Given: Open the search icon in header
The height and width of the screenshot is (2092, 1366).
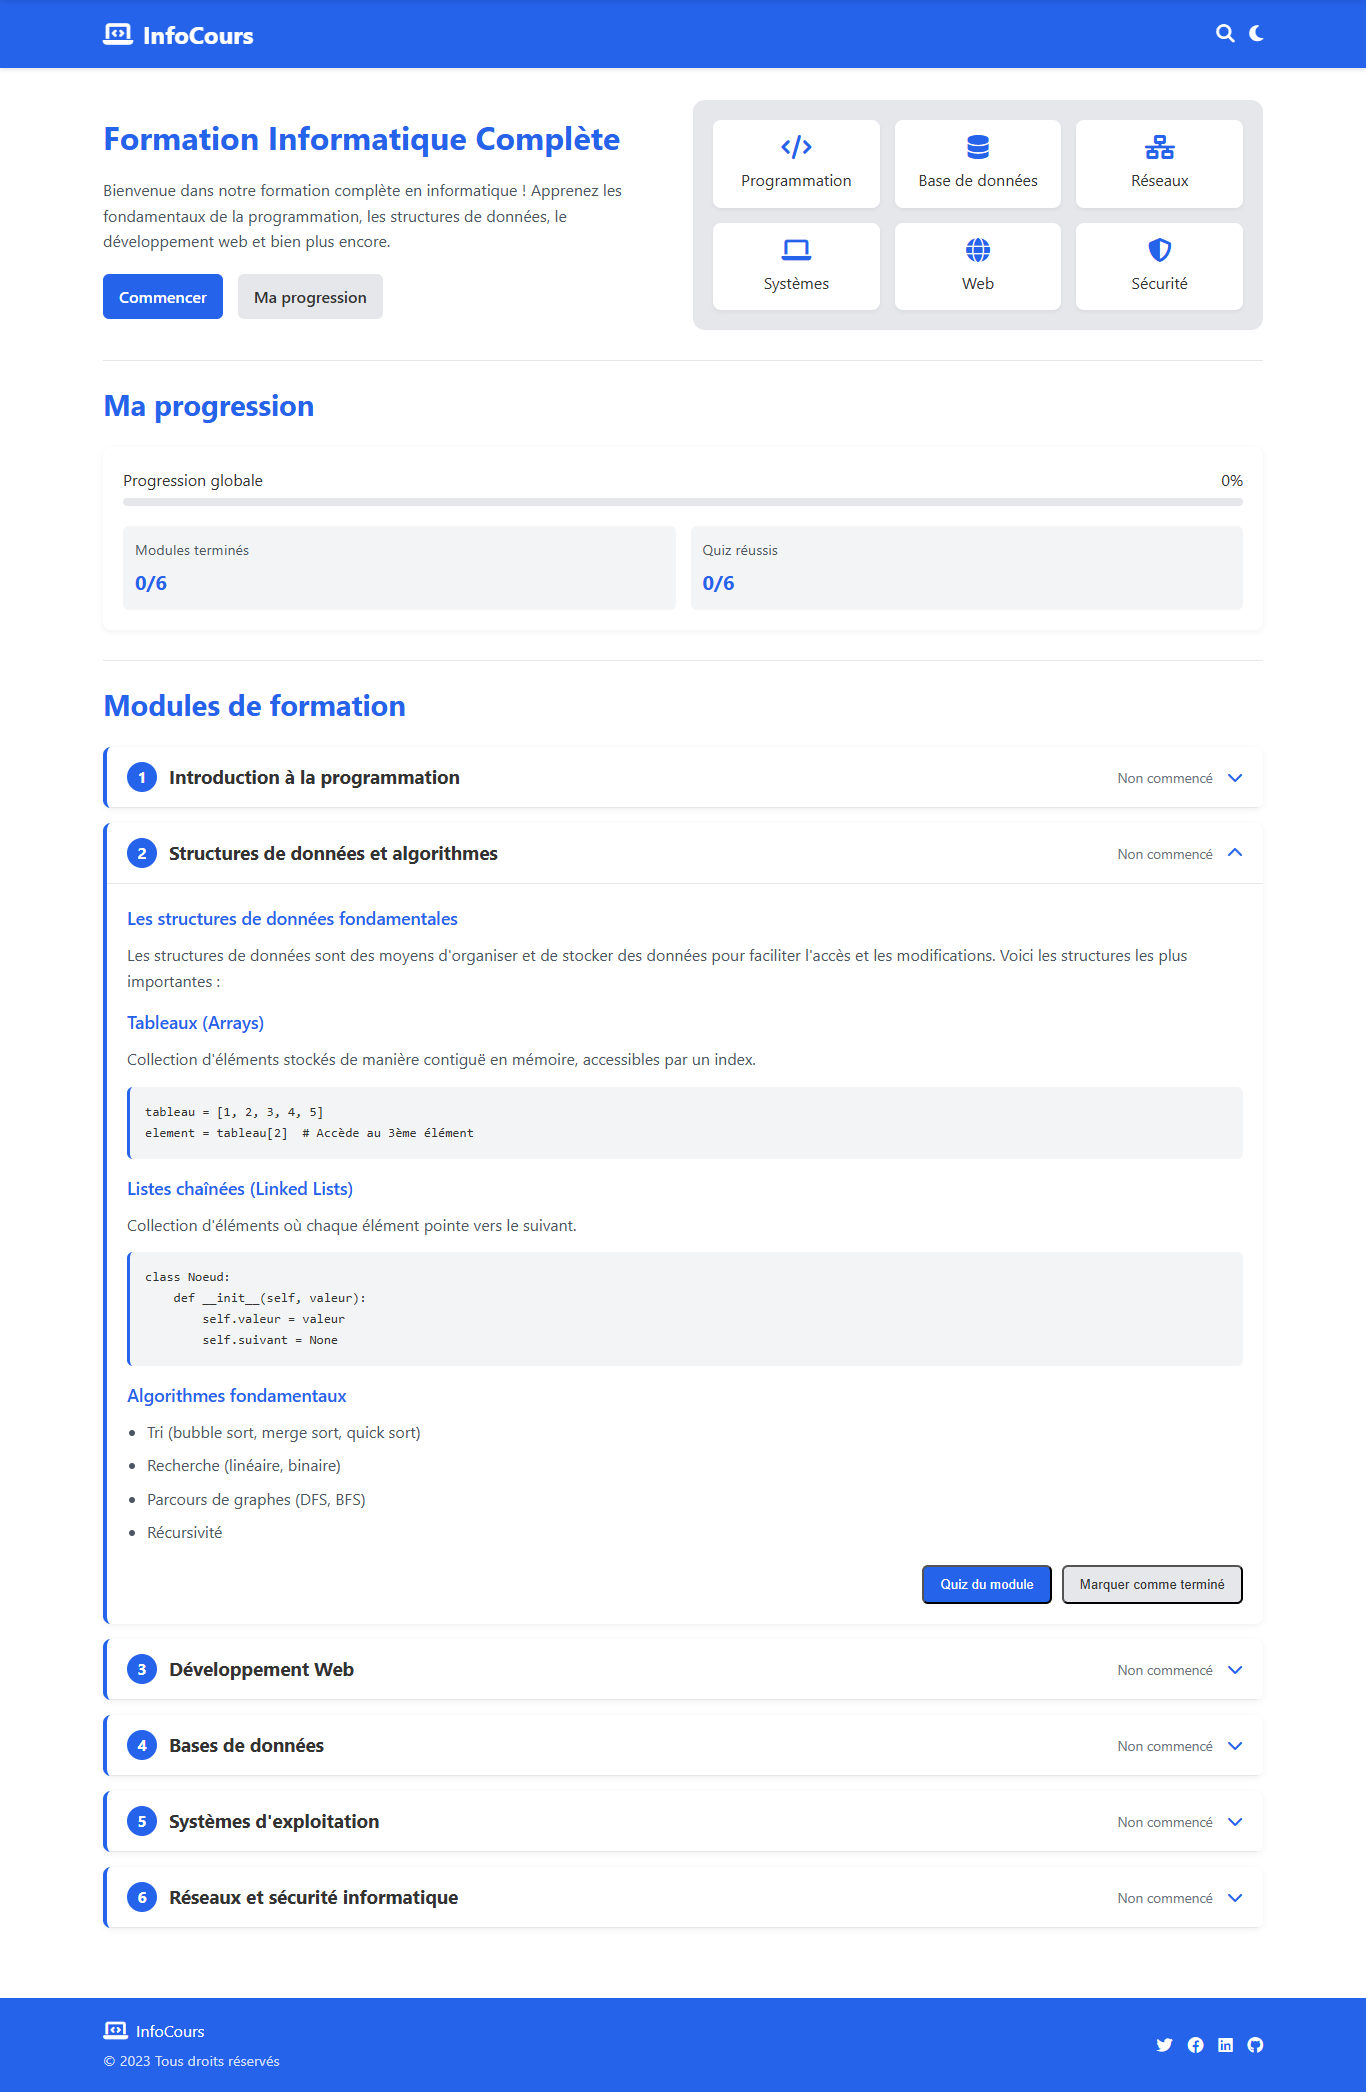Looking at the screenshot, I should click(1224, 34).
